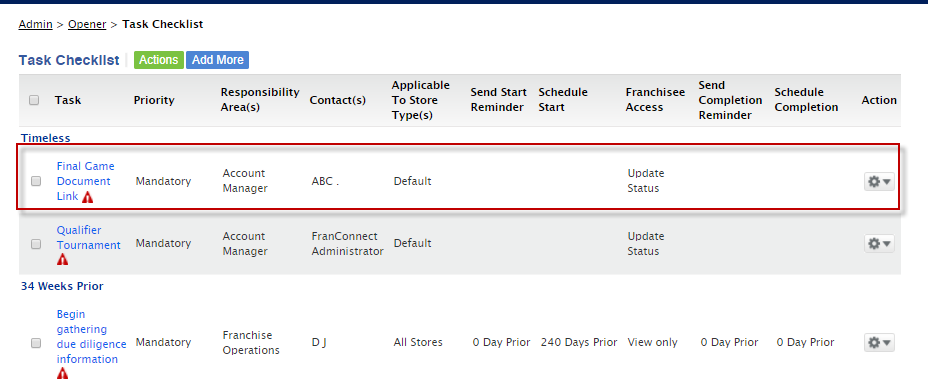Click the Priority column header
Viewport: 928px width, 381px height.
pyautogui.click(x=154, y=100)
